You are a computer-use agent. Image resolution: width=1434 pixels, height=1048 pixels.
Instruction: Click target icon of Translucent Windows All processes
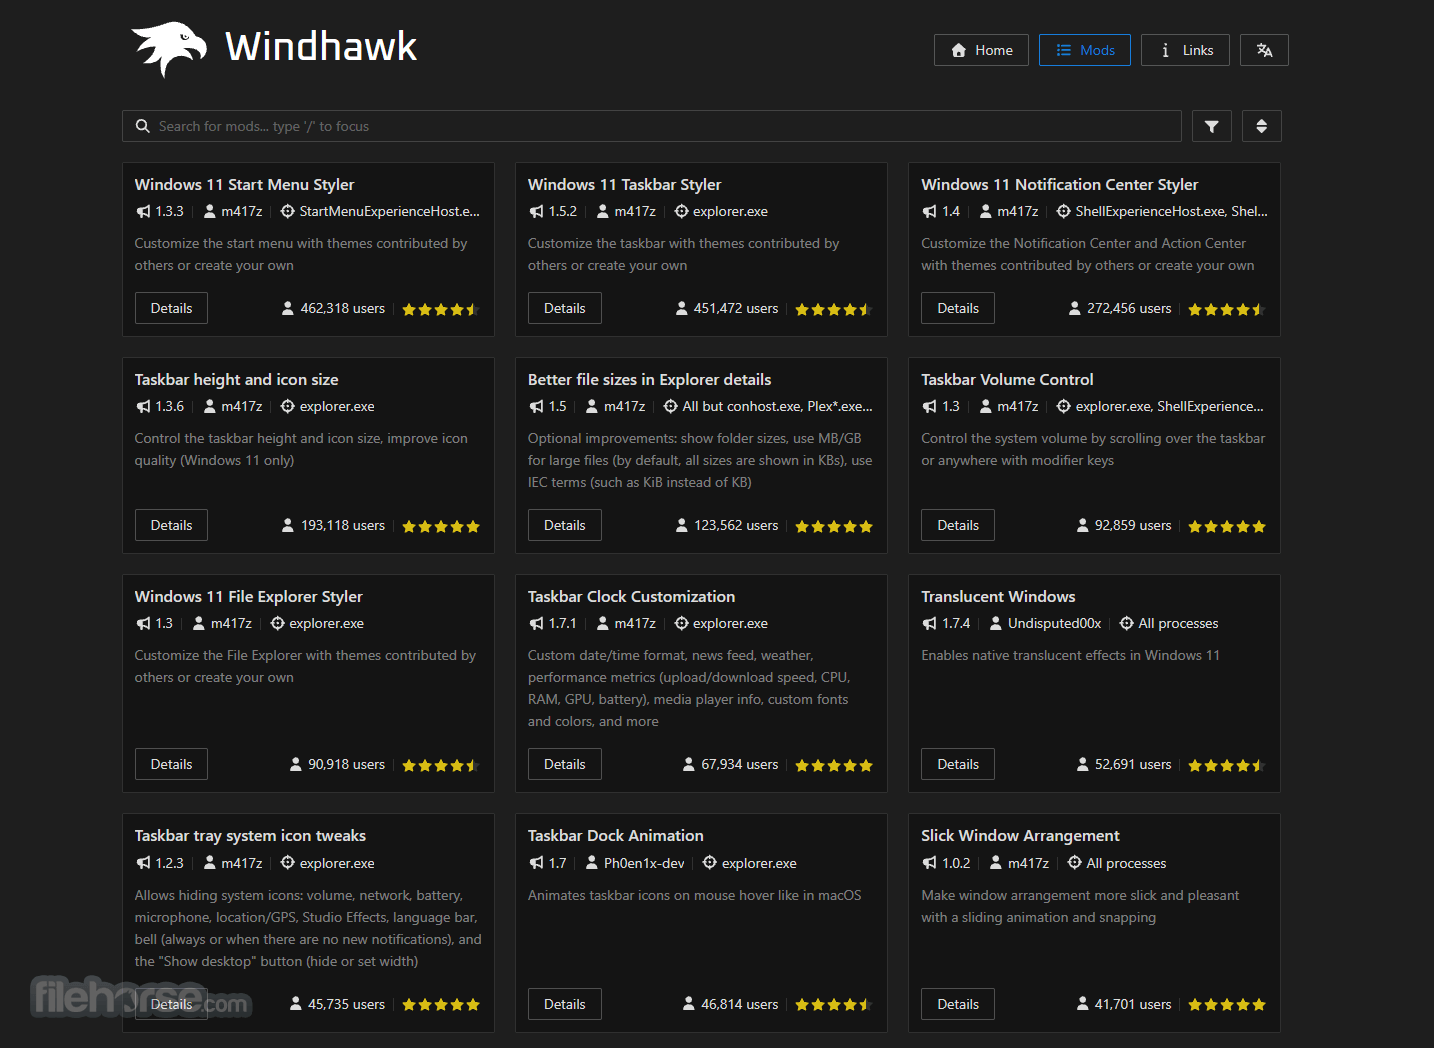tap(1127, 623)
